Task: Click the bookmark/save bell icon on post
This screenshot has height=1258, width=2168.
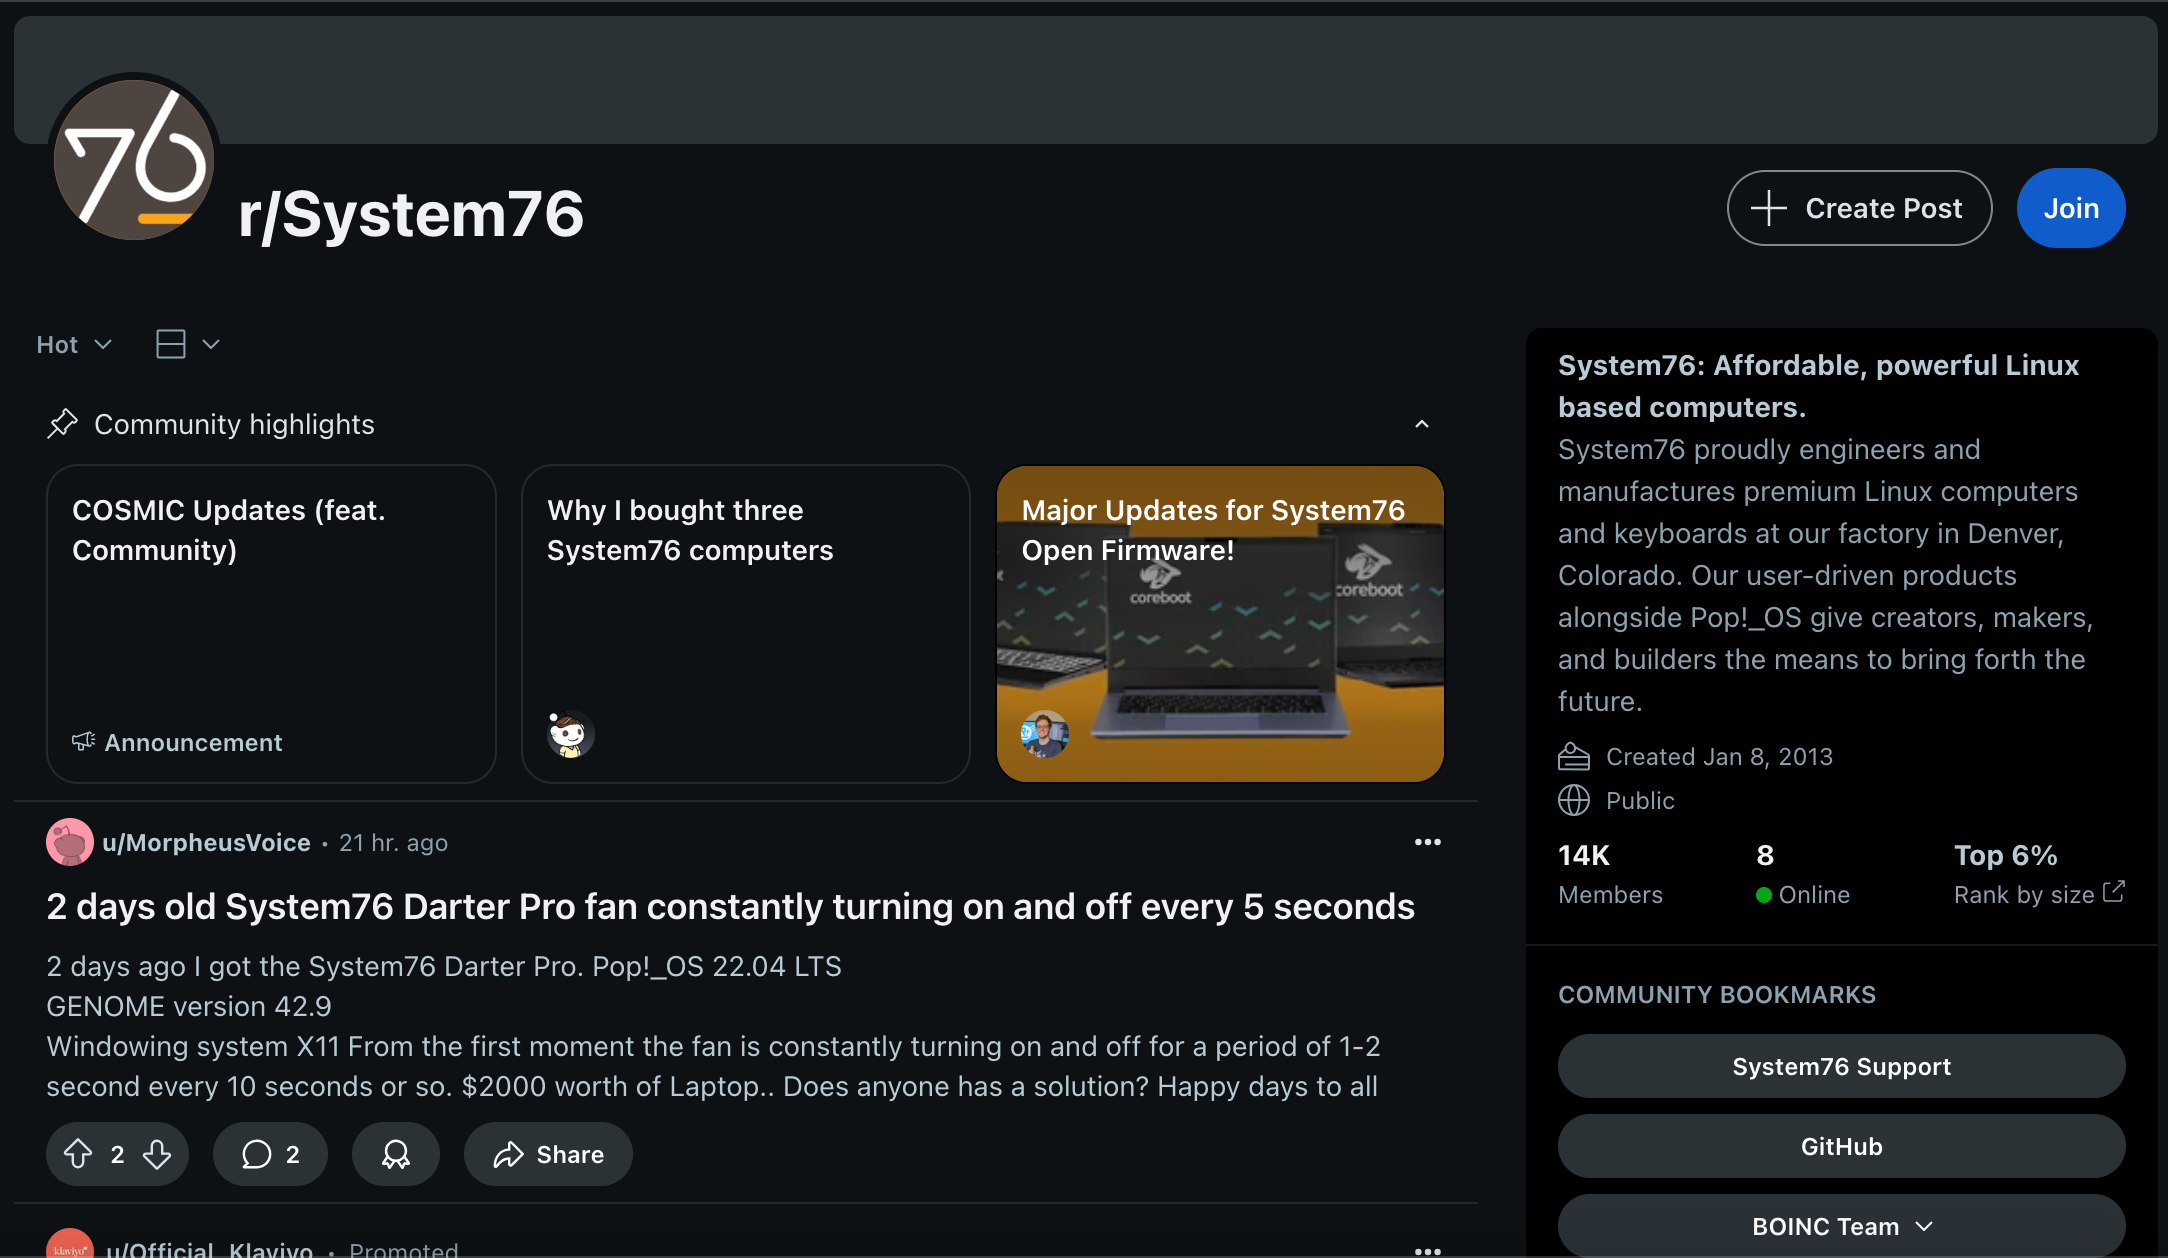Action: click(x=397, y=1153)
